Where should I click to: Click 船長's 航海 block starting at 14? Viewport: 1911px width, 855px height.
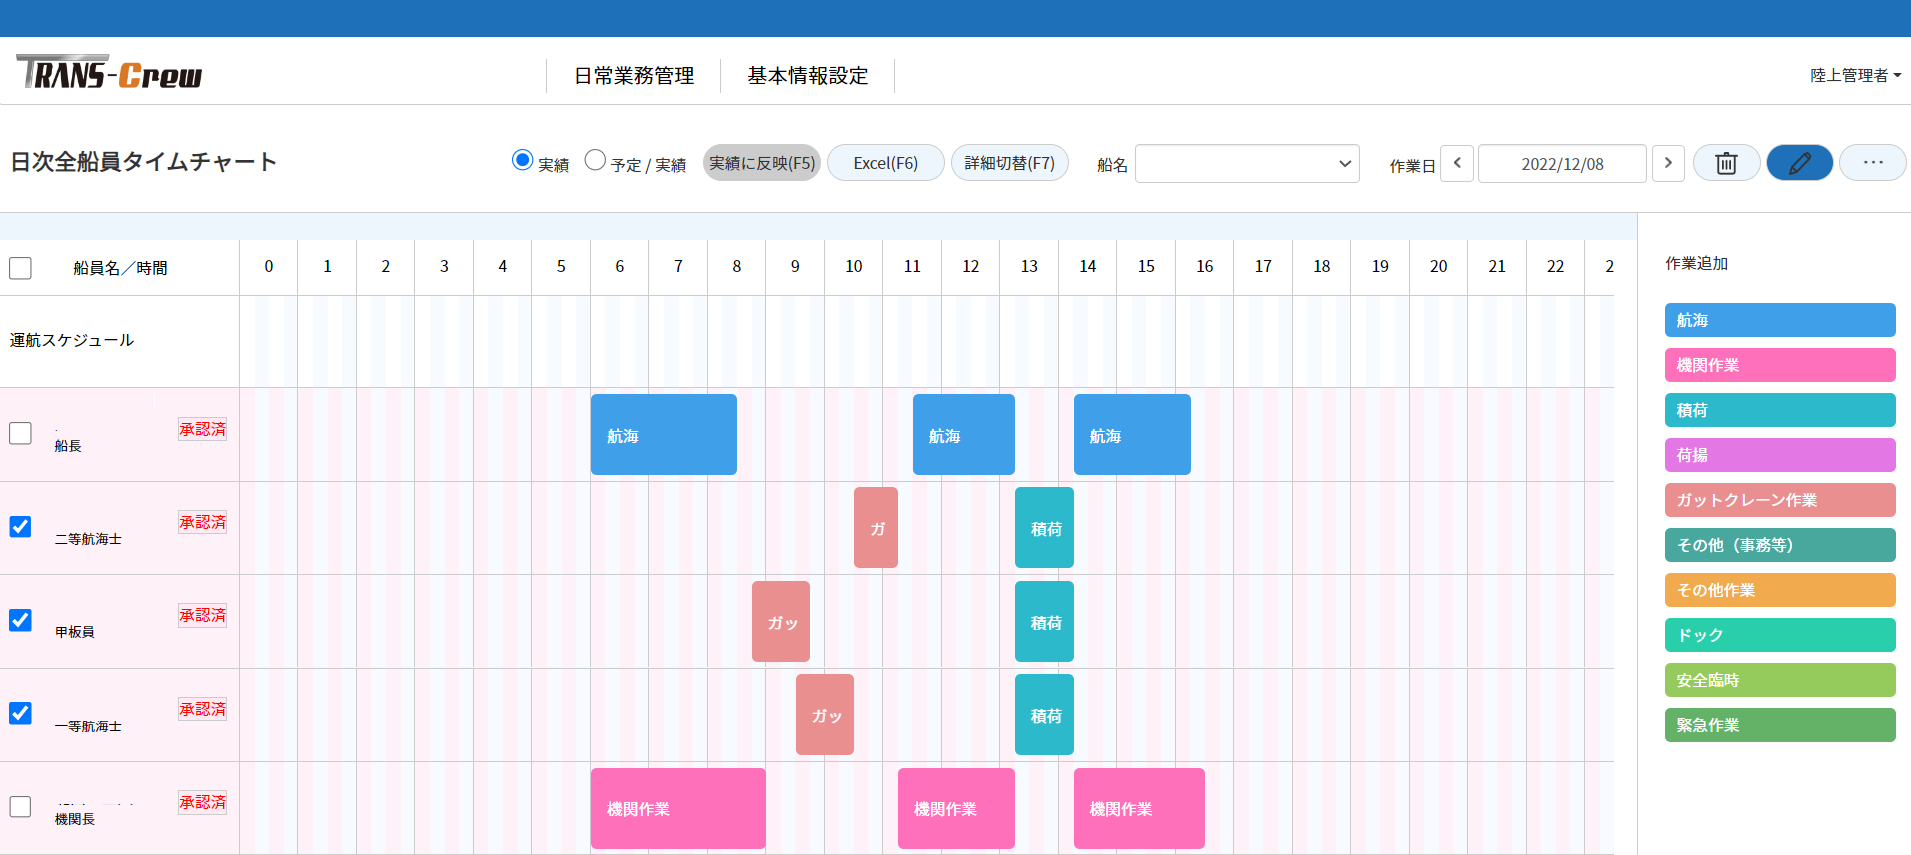point(1132,434)
